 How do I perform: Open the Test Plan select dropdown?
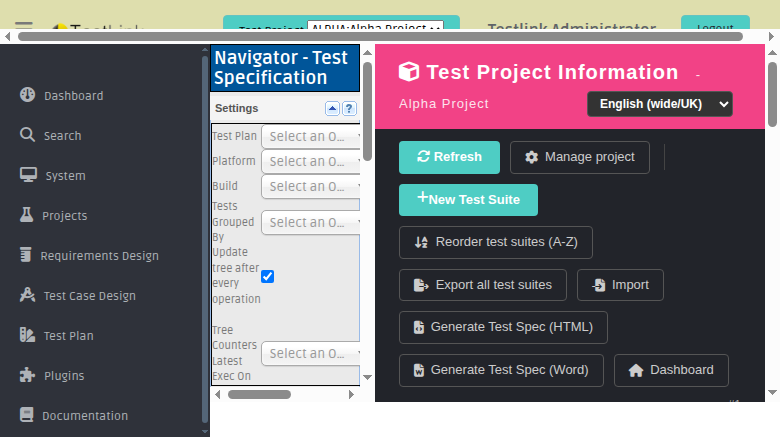coord(311,136)
